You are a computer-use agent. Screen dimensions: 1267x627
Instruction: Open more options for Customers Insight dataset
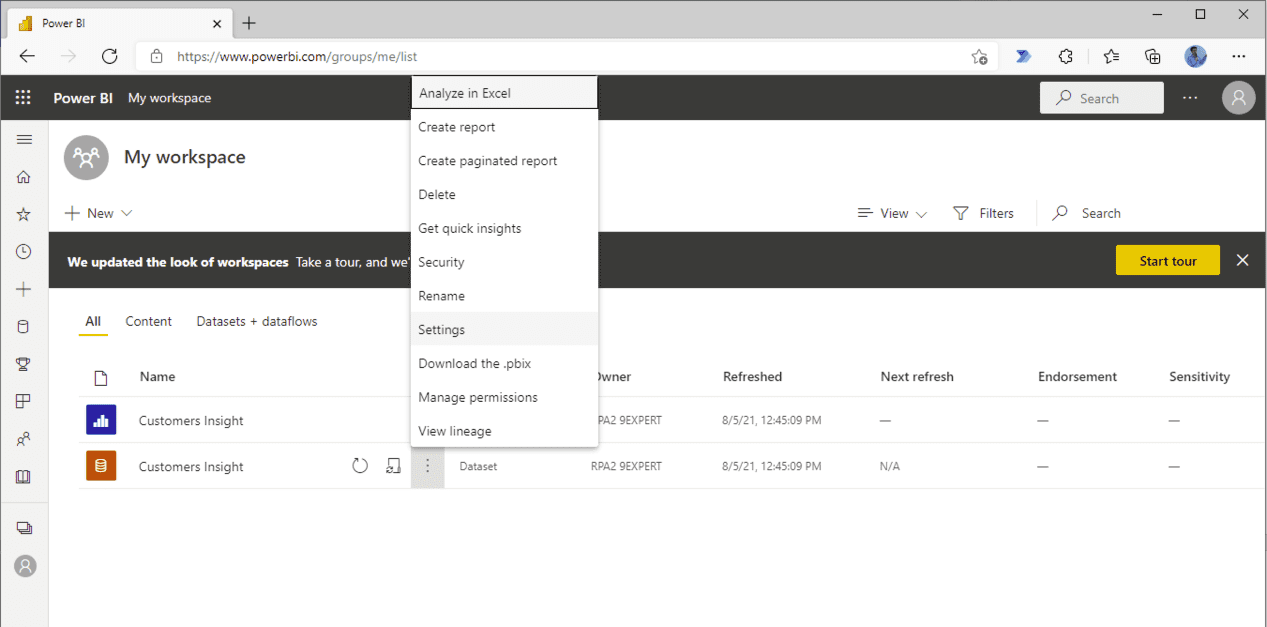[x=427, y=465]
